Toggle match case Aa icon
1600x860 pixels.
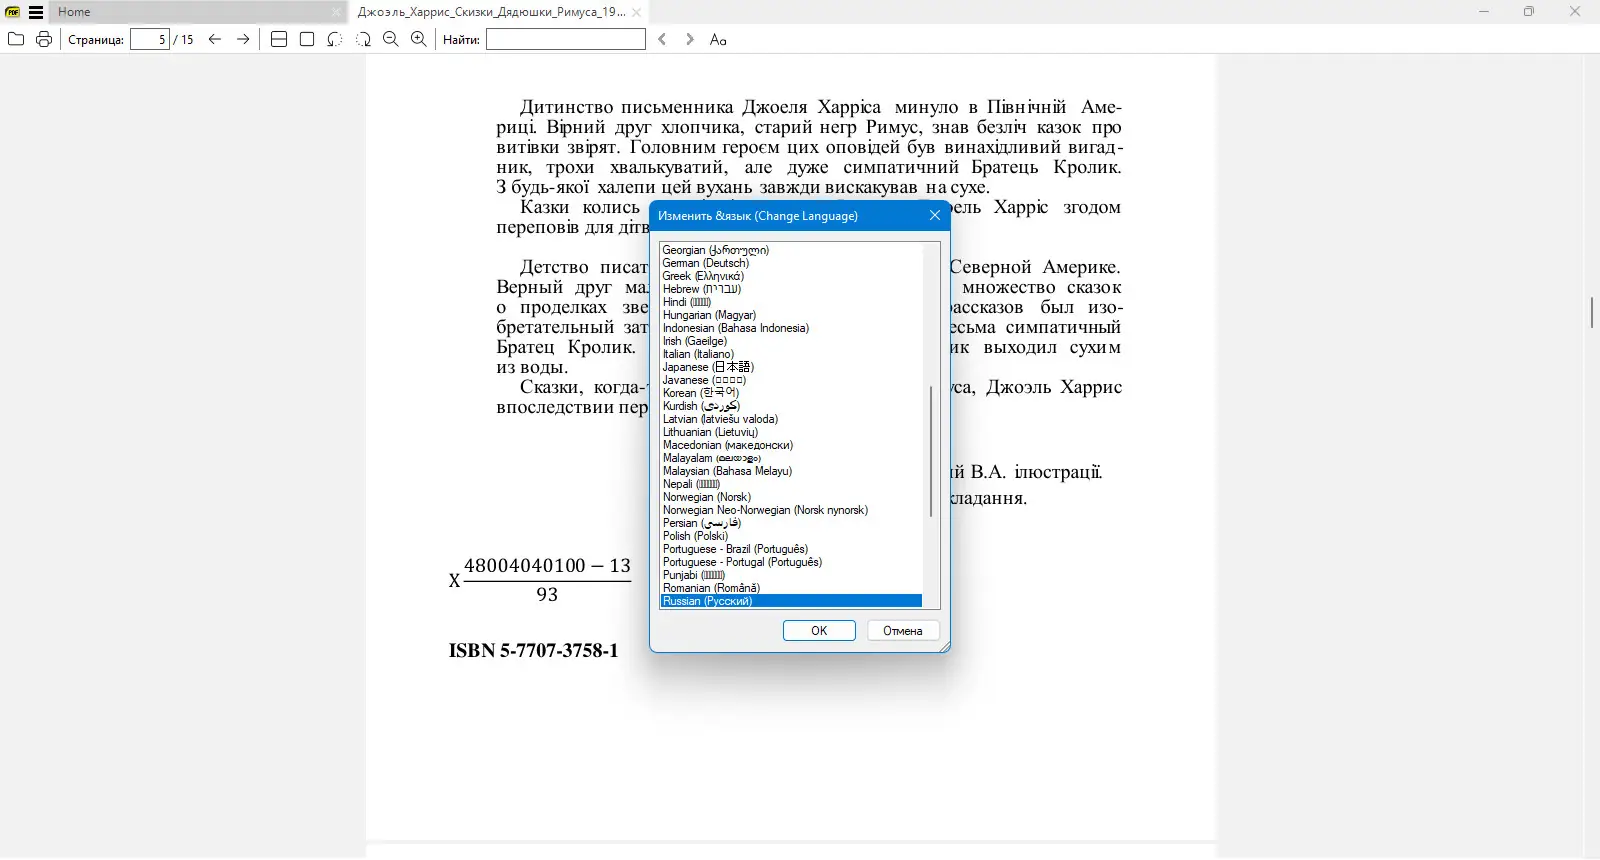click(x=718, y=39)
